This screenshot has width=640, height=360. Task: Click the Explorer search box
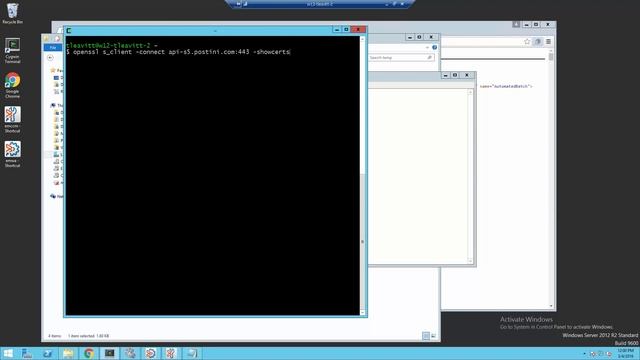pyautogui.click(x=400, y=58)
